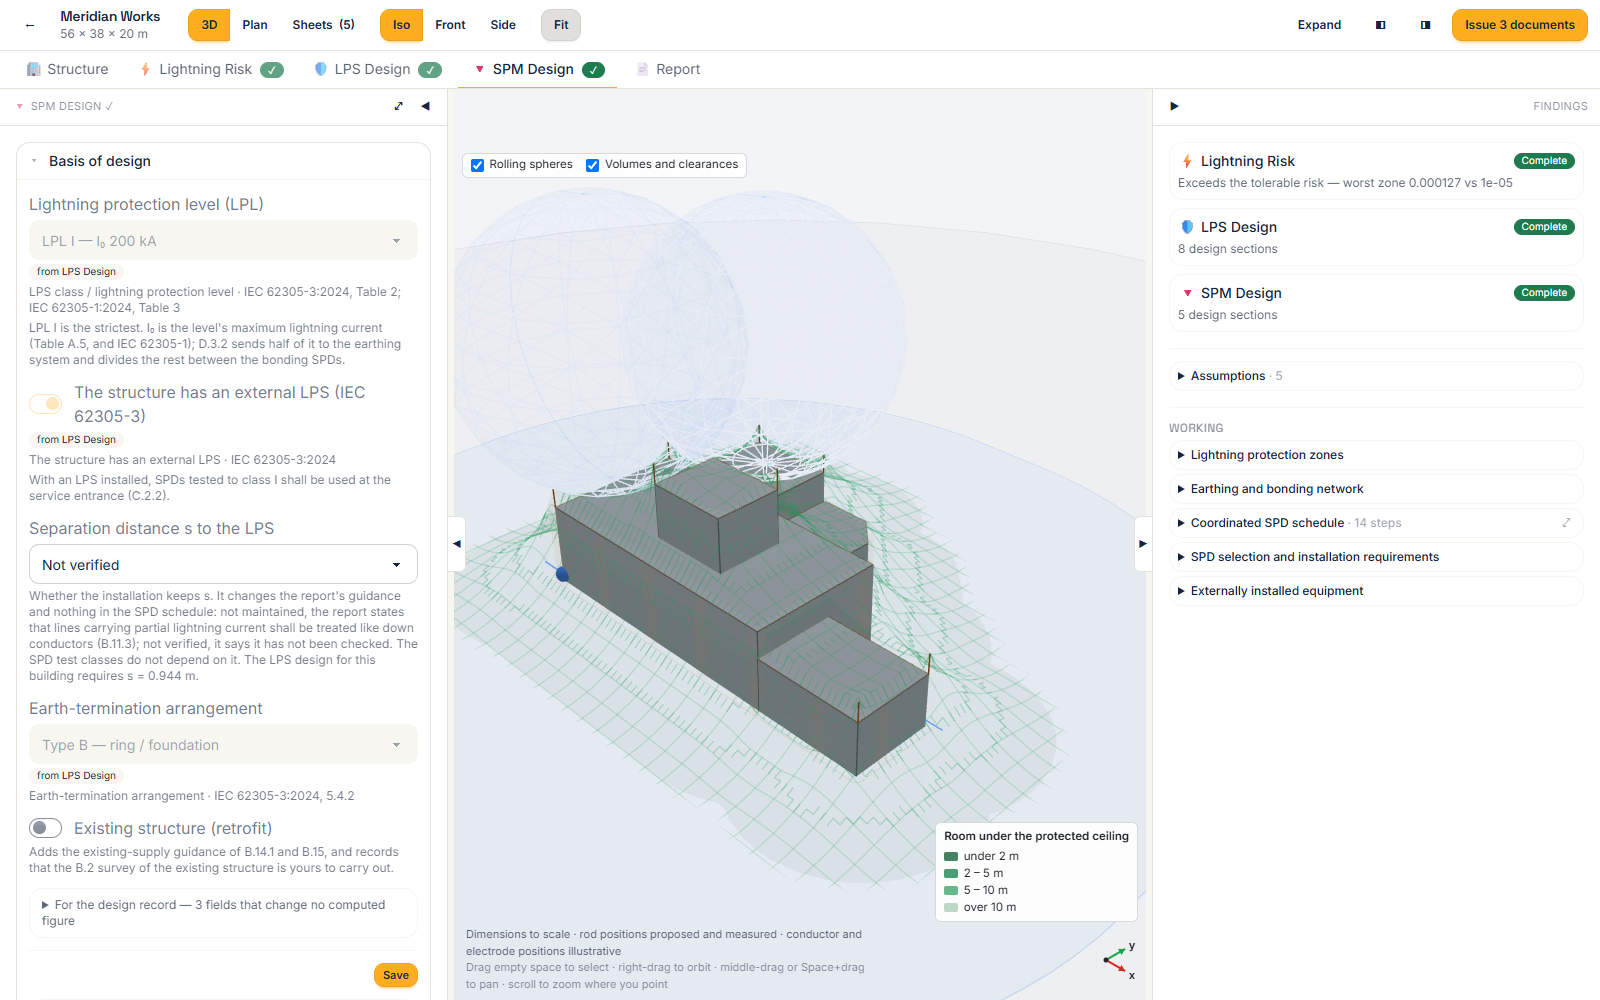This screenshot has width=1600, height=1000.
Task: Click Issue 3 documents button
Action: (x=1520, y=25)
